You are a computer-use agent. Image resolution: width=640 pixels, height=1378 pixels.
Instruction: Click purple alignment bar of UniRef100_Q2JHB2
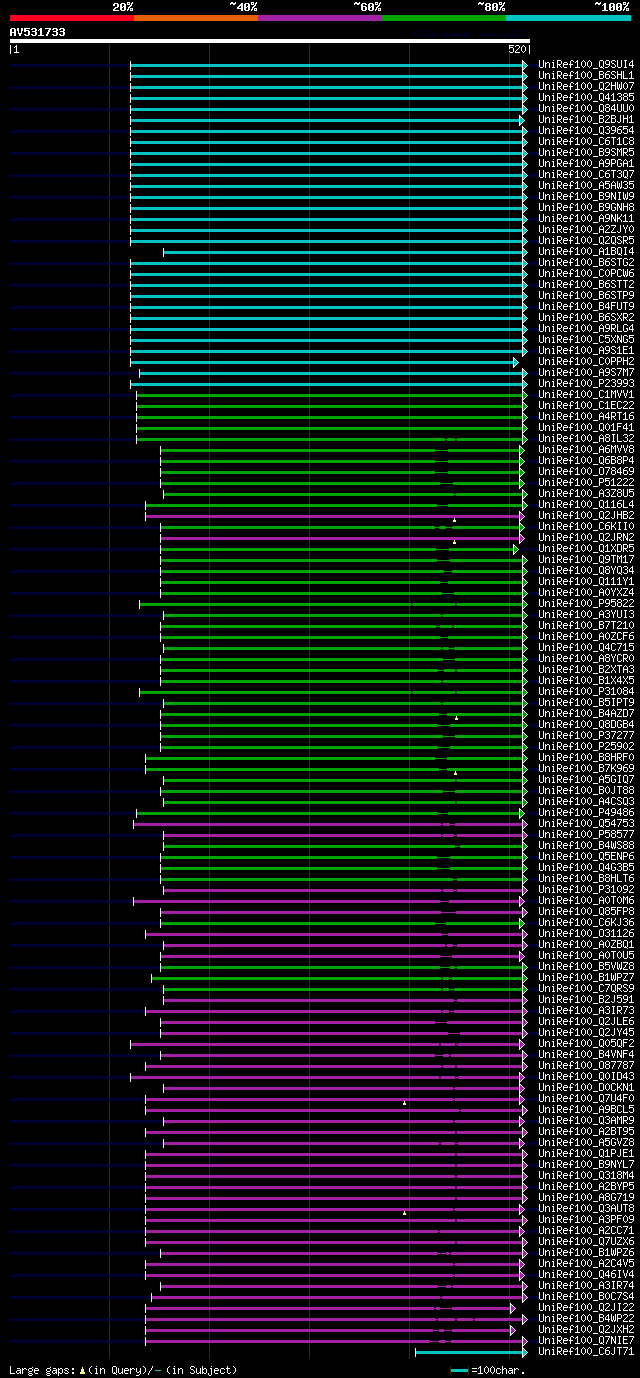[333, 516]
